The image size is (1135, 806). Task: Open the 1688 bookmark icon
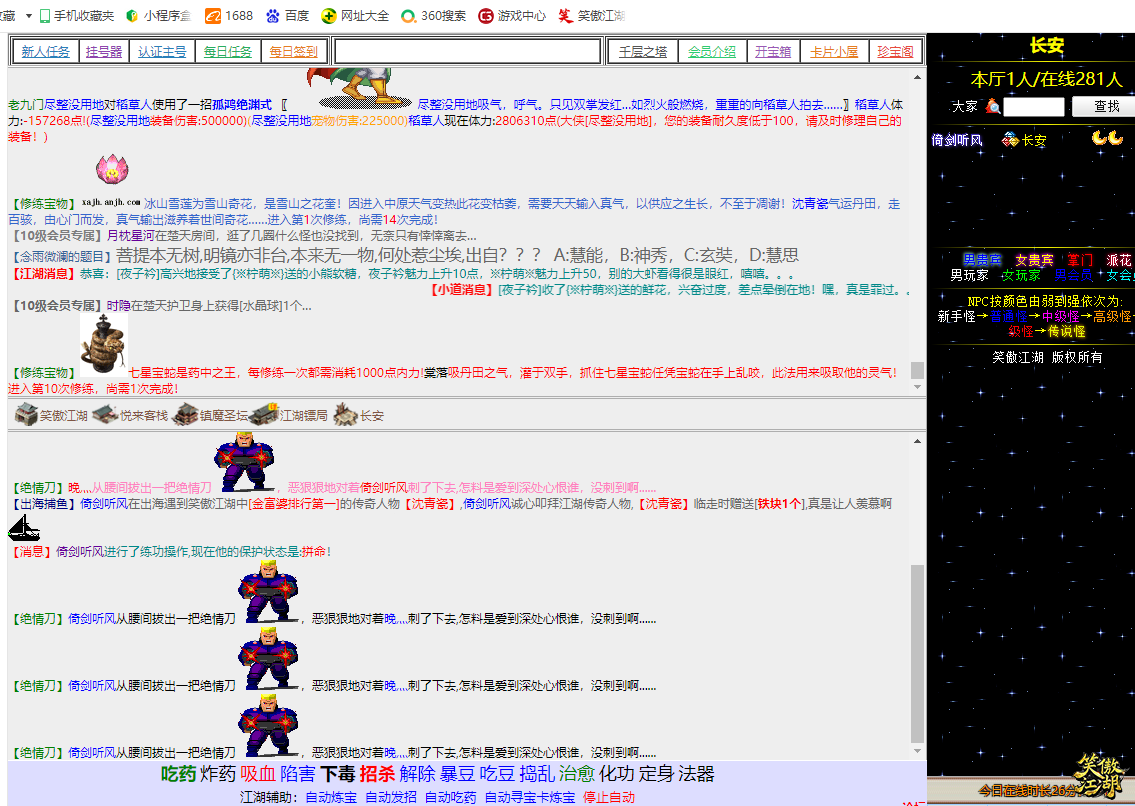pos(212,16)
